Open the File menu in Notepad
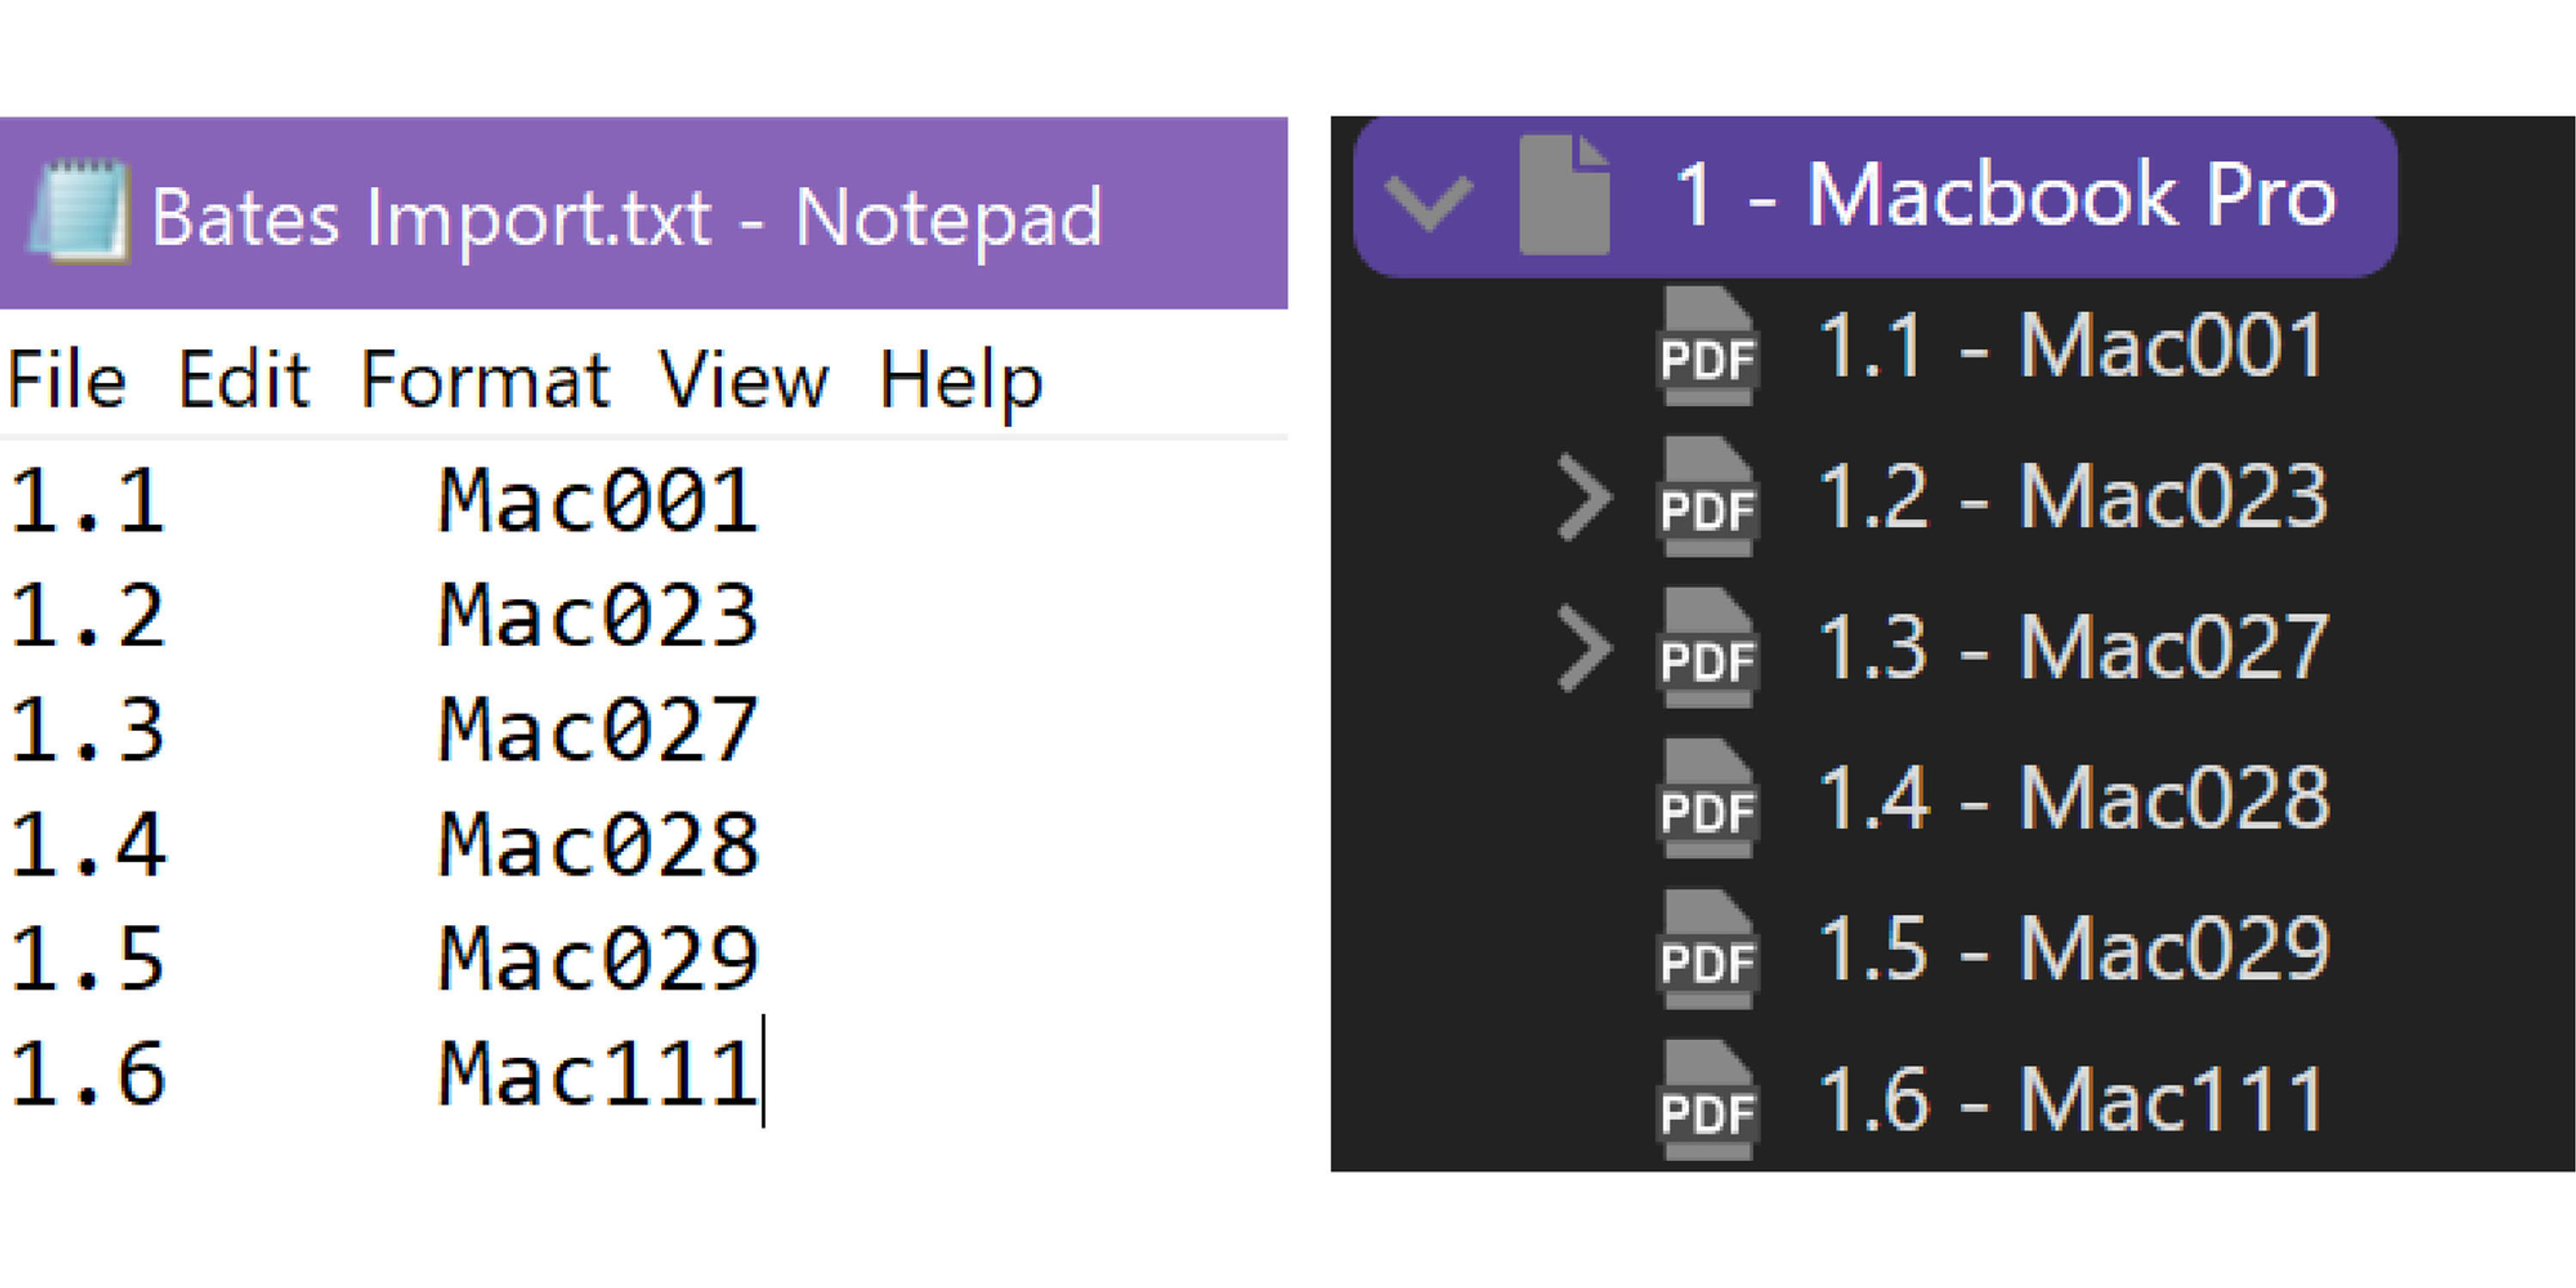2576x1288 pixels. pyautogui.click(x=67, y=381)
